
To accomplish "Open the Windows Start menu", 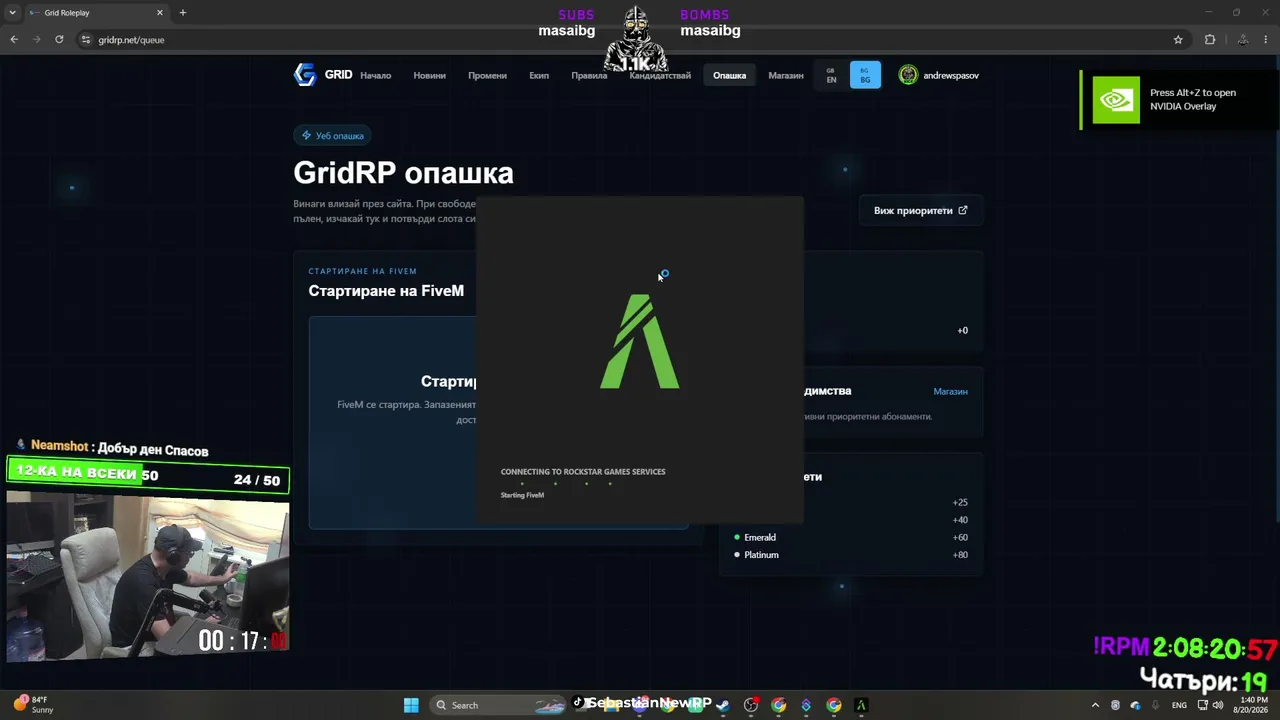I will pos(411,705).
